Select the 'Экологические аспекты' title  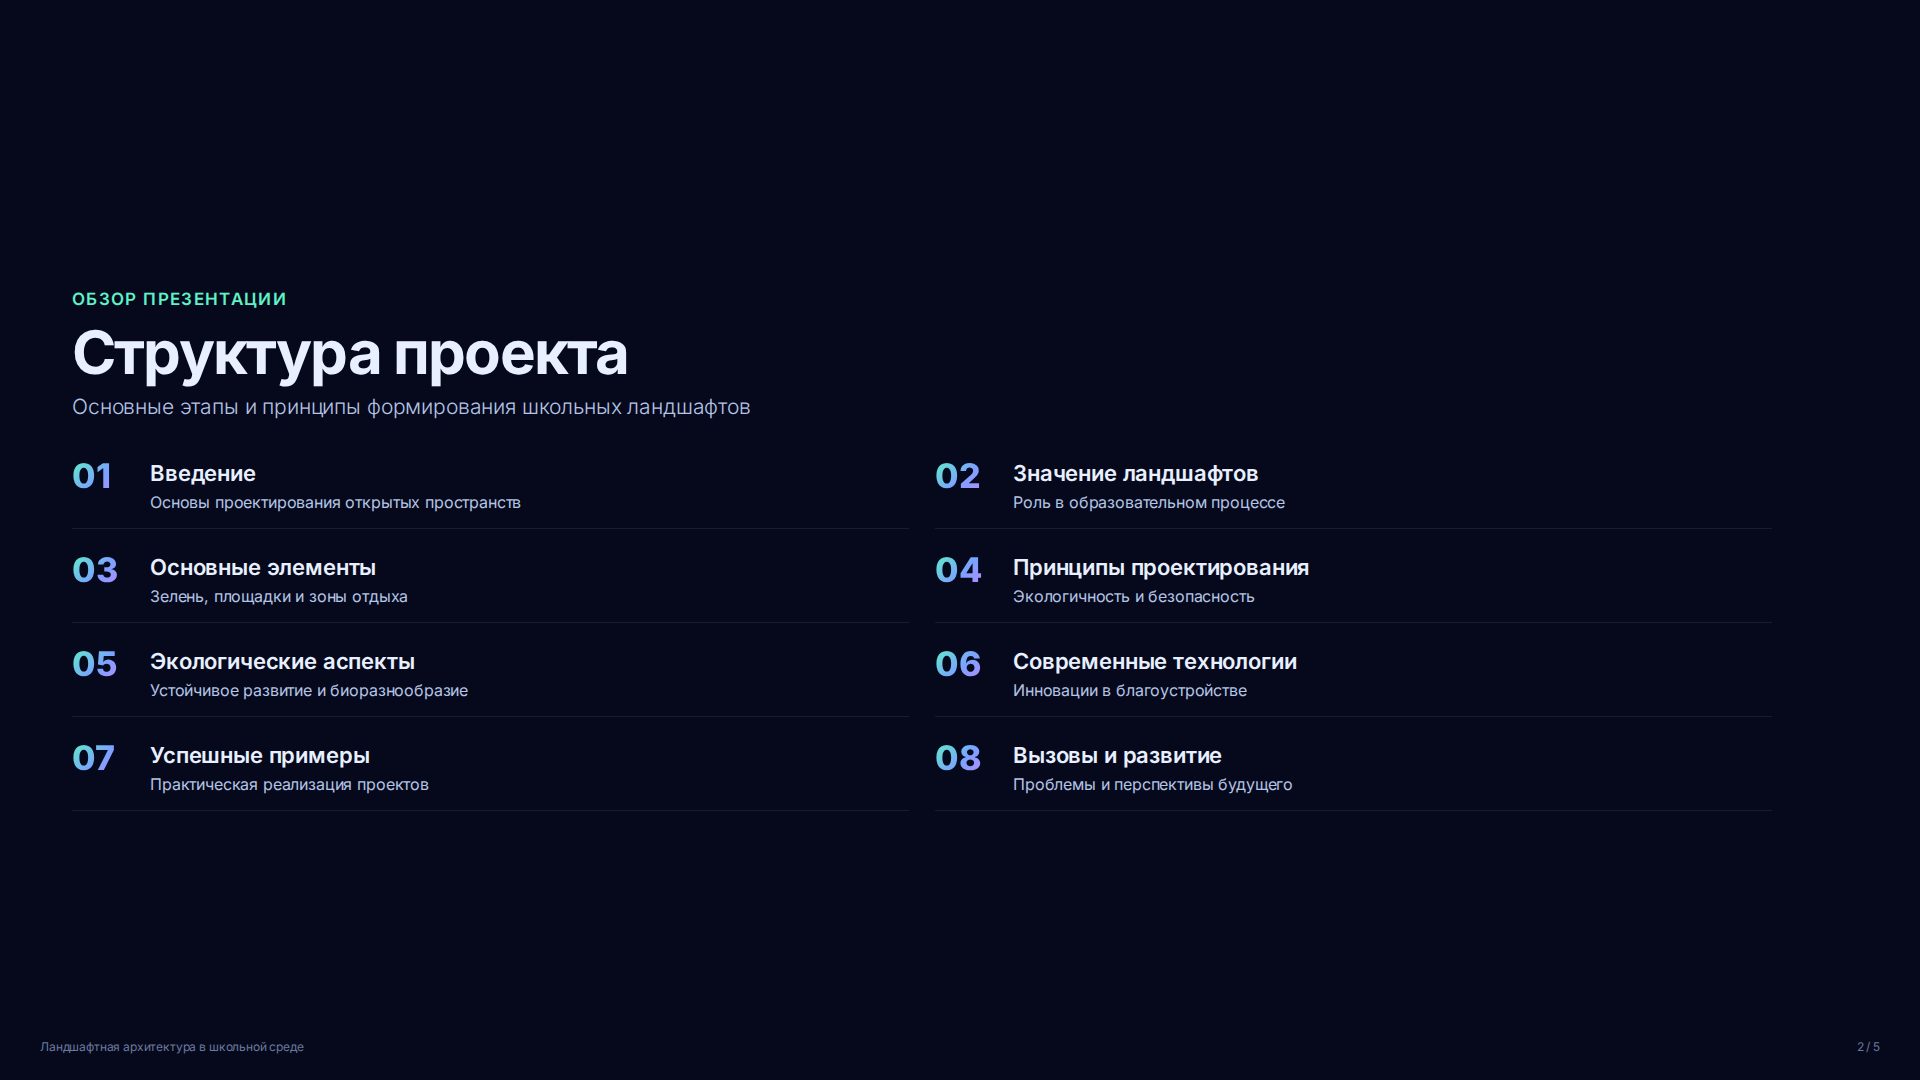(282, 662)
